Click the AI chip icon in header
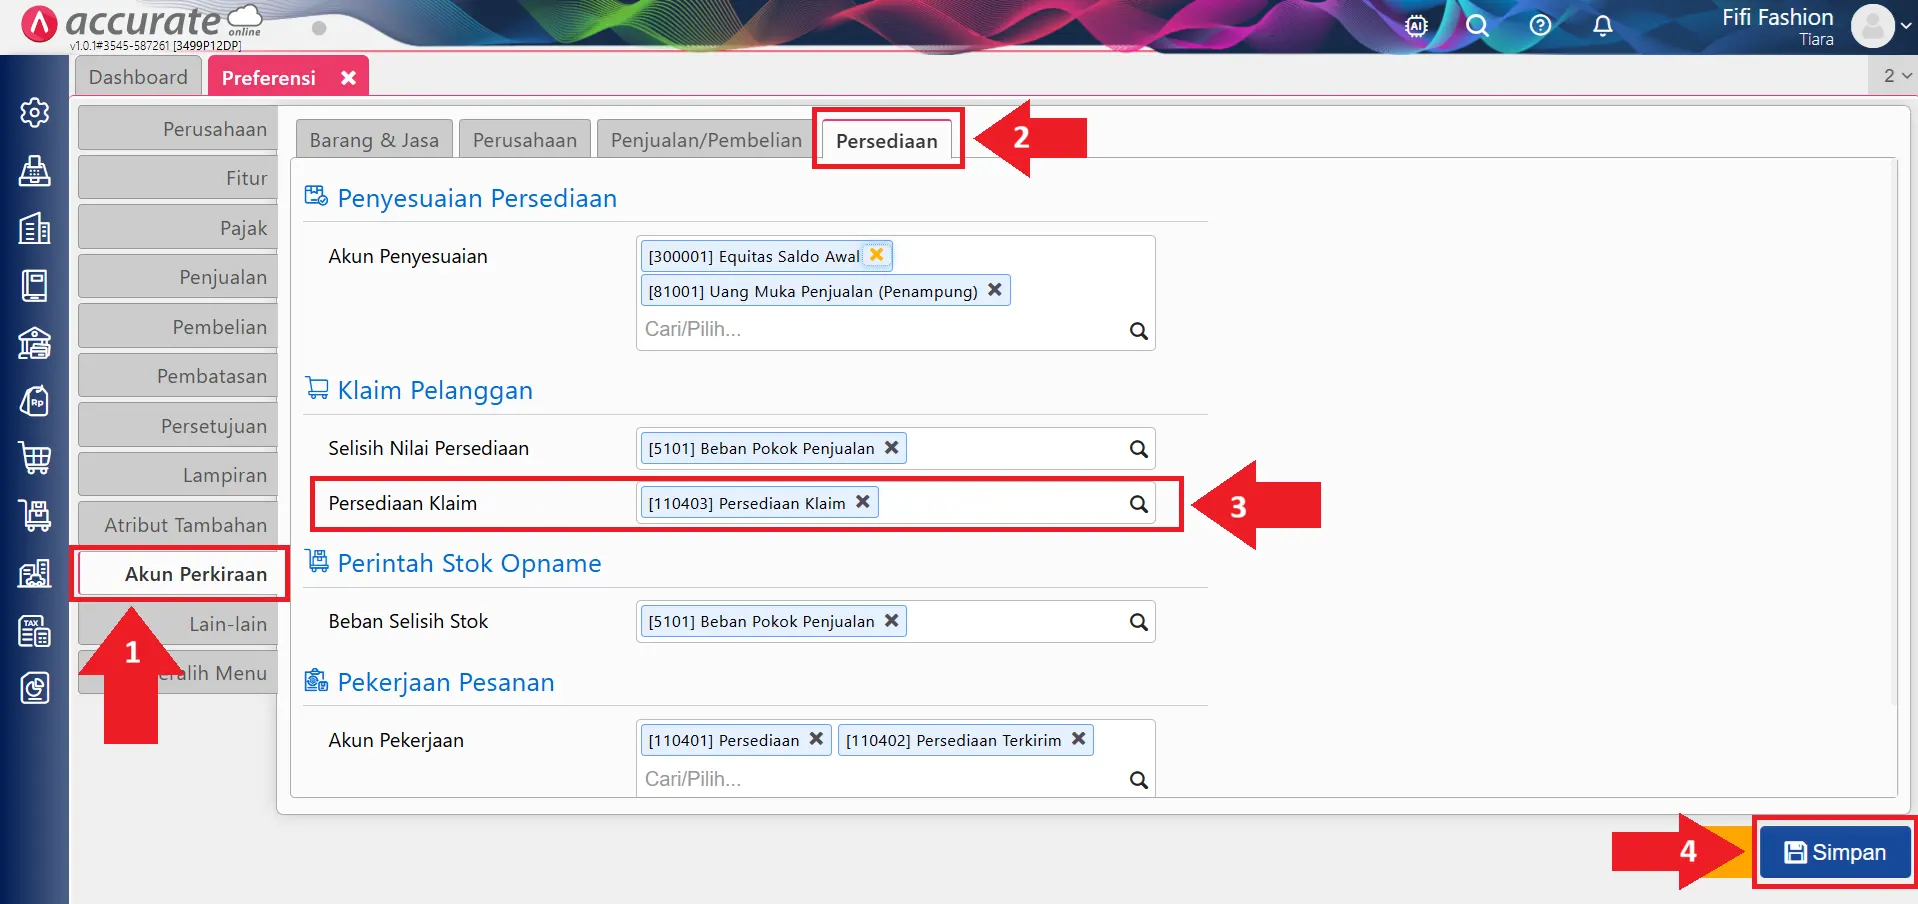The image size is (1918, 904). click(x=1416, y=26)
